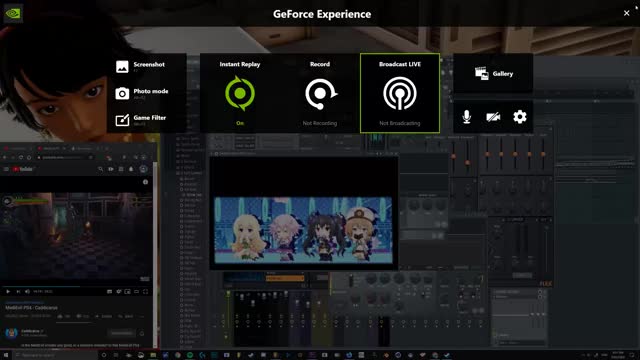Open the YouTube hamburger guide menu
This screenshot has height=360, width=640.
6,169
